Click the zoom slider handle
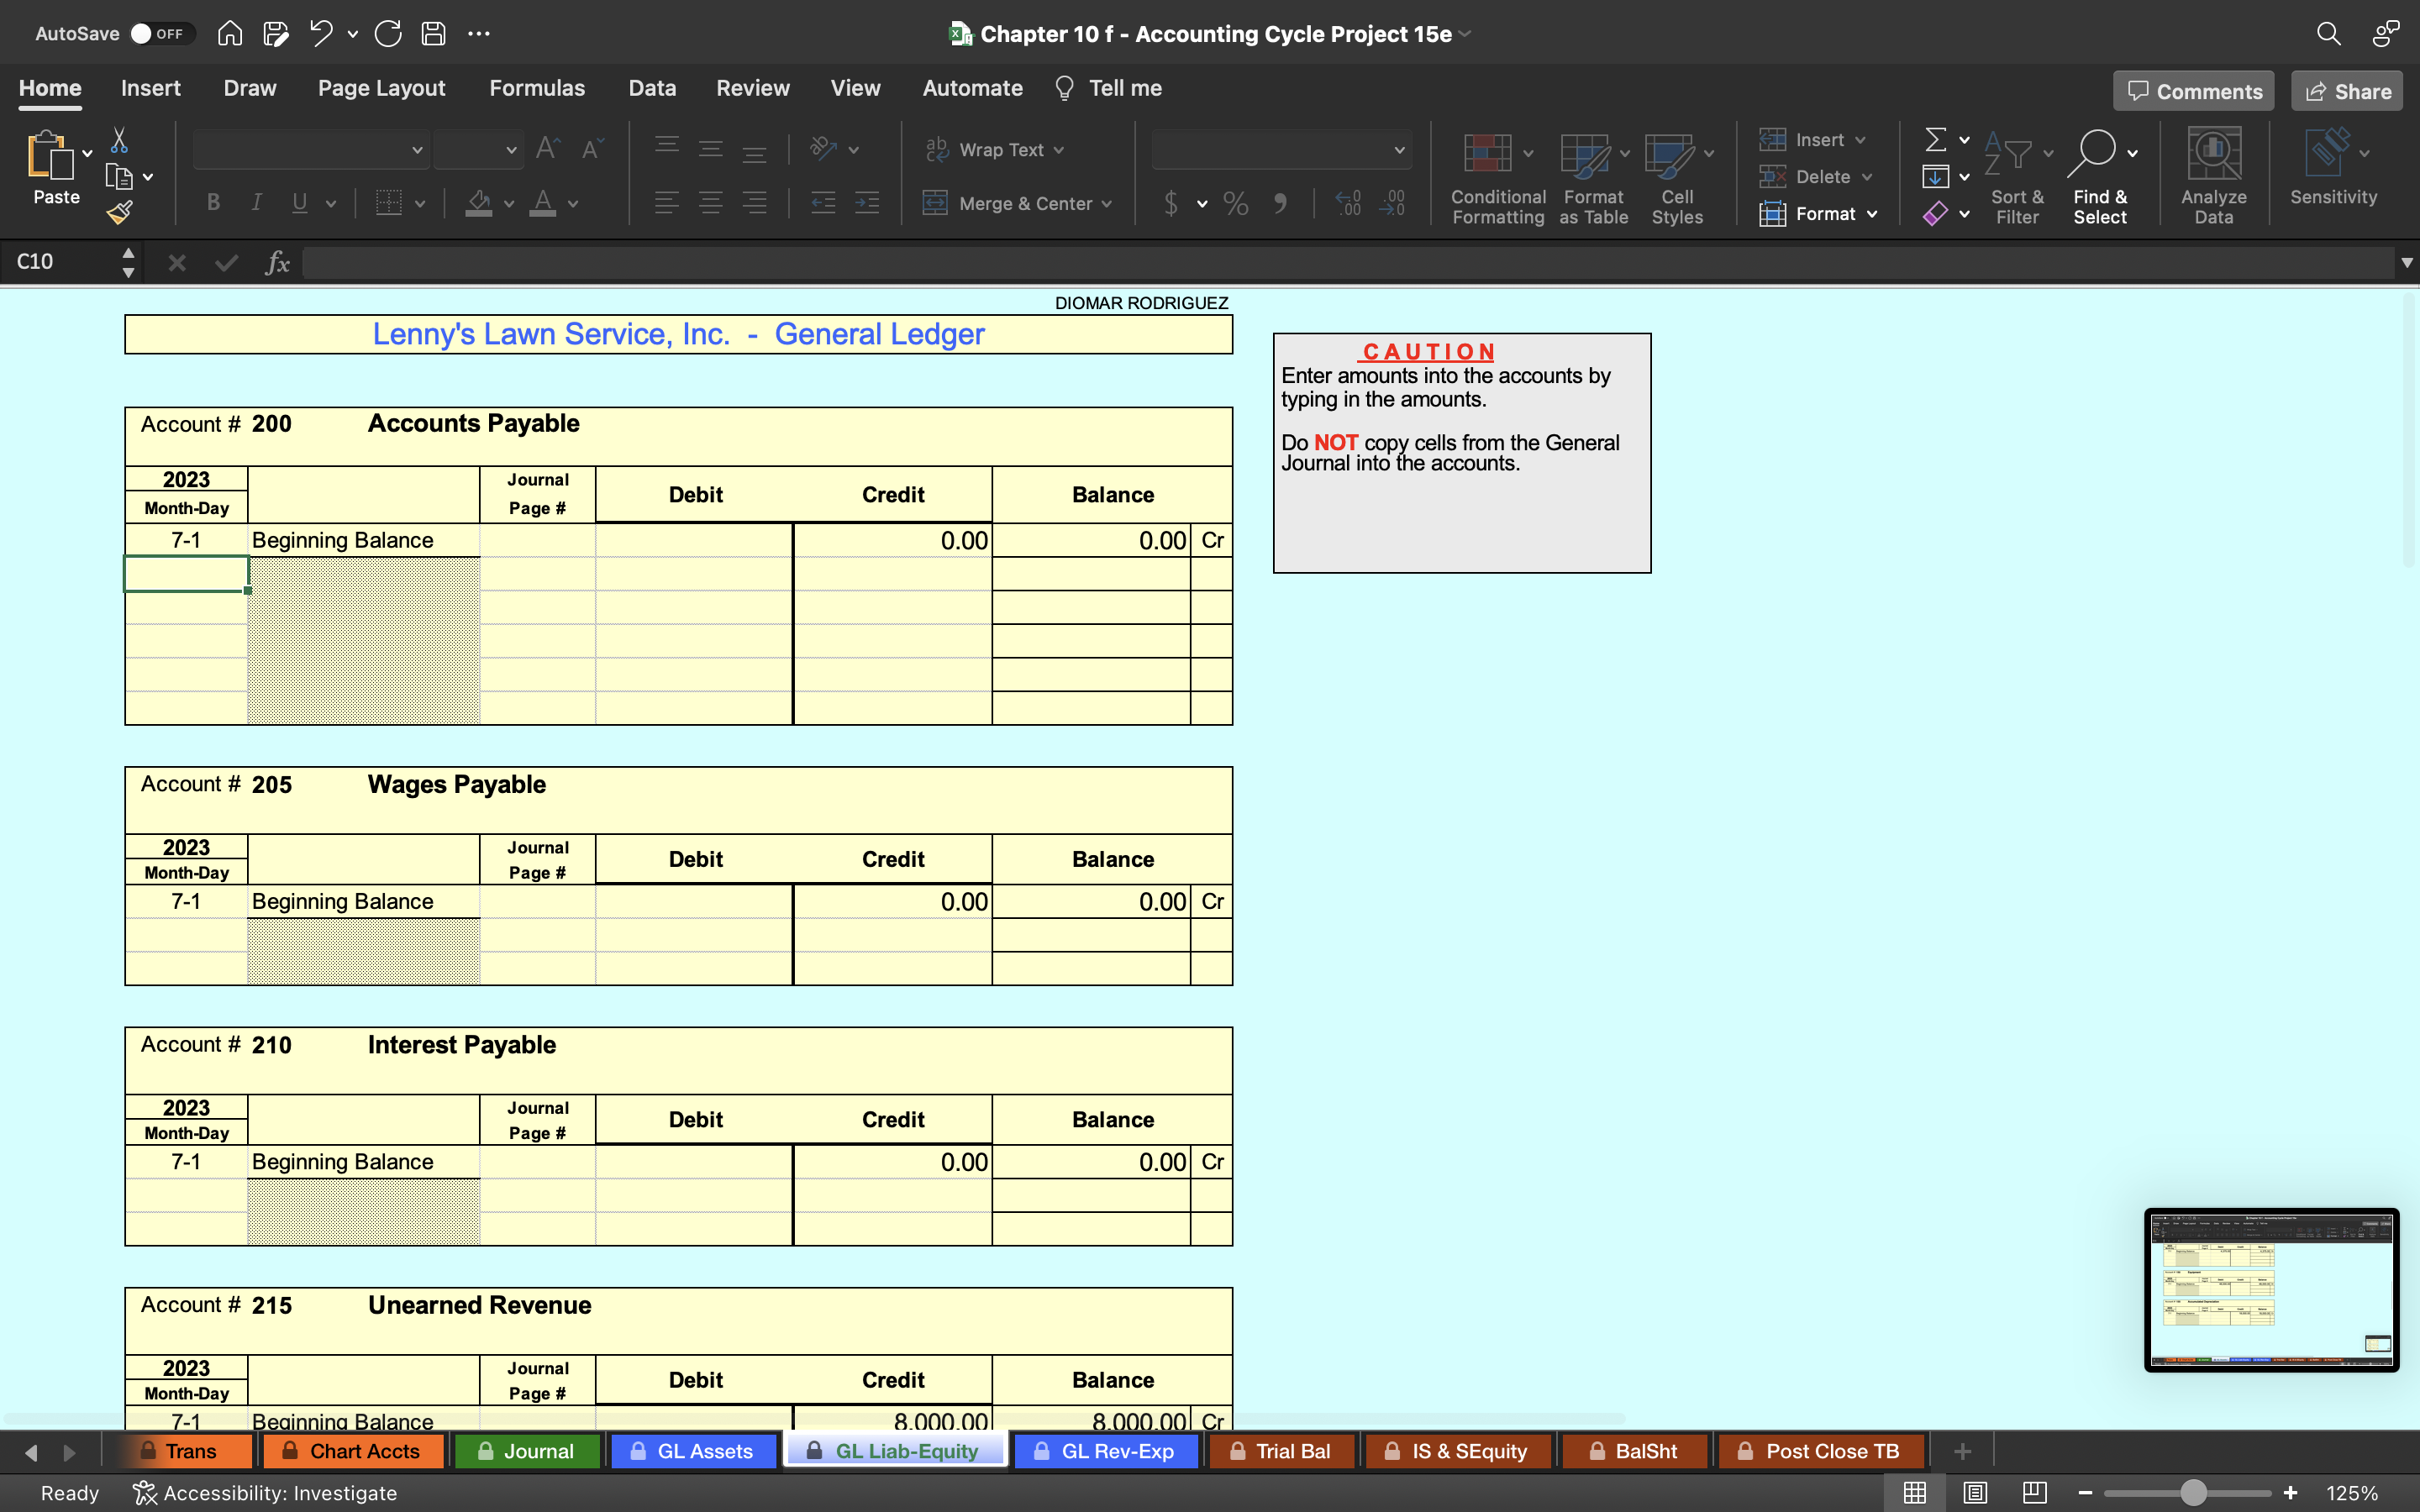This screenshot has height=1512, width=2420. tap(2193, 1493)
